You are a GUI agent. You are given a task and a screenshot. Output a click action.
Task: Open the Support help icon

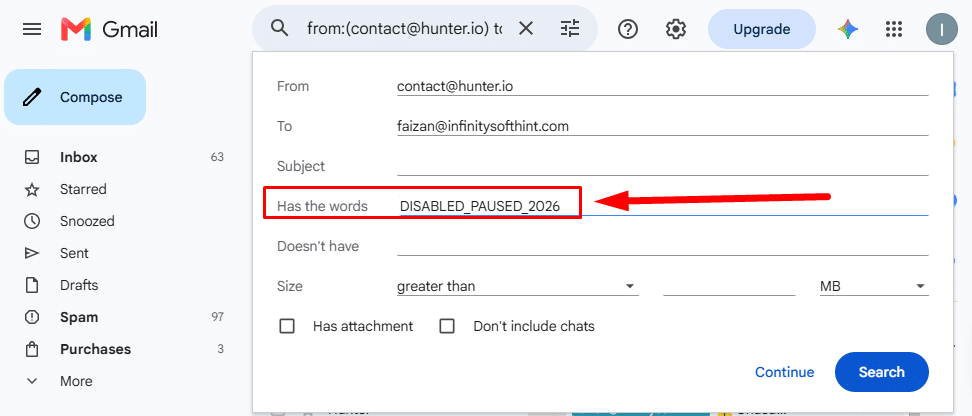coord(628,29)
